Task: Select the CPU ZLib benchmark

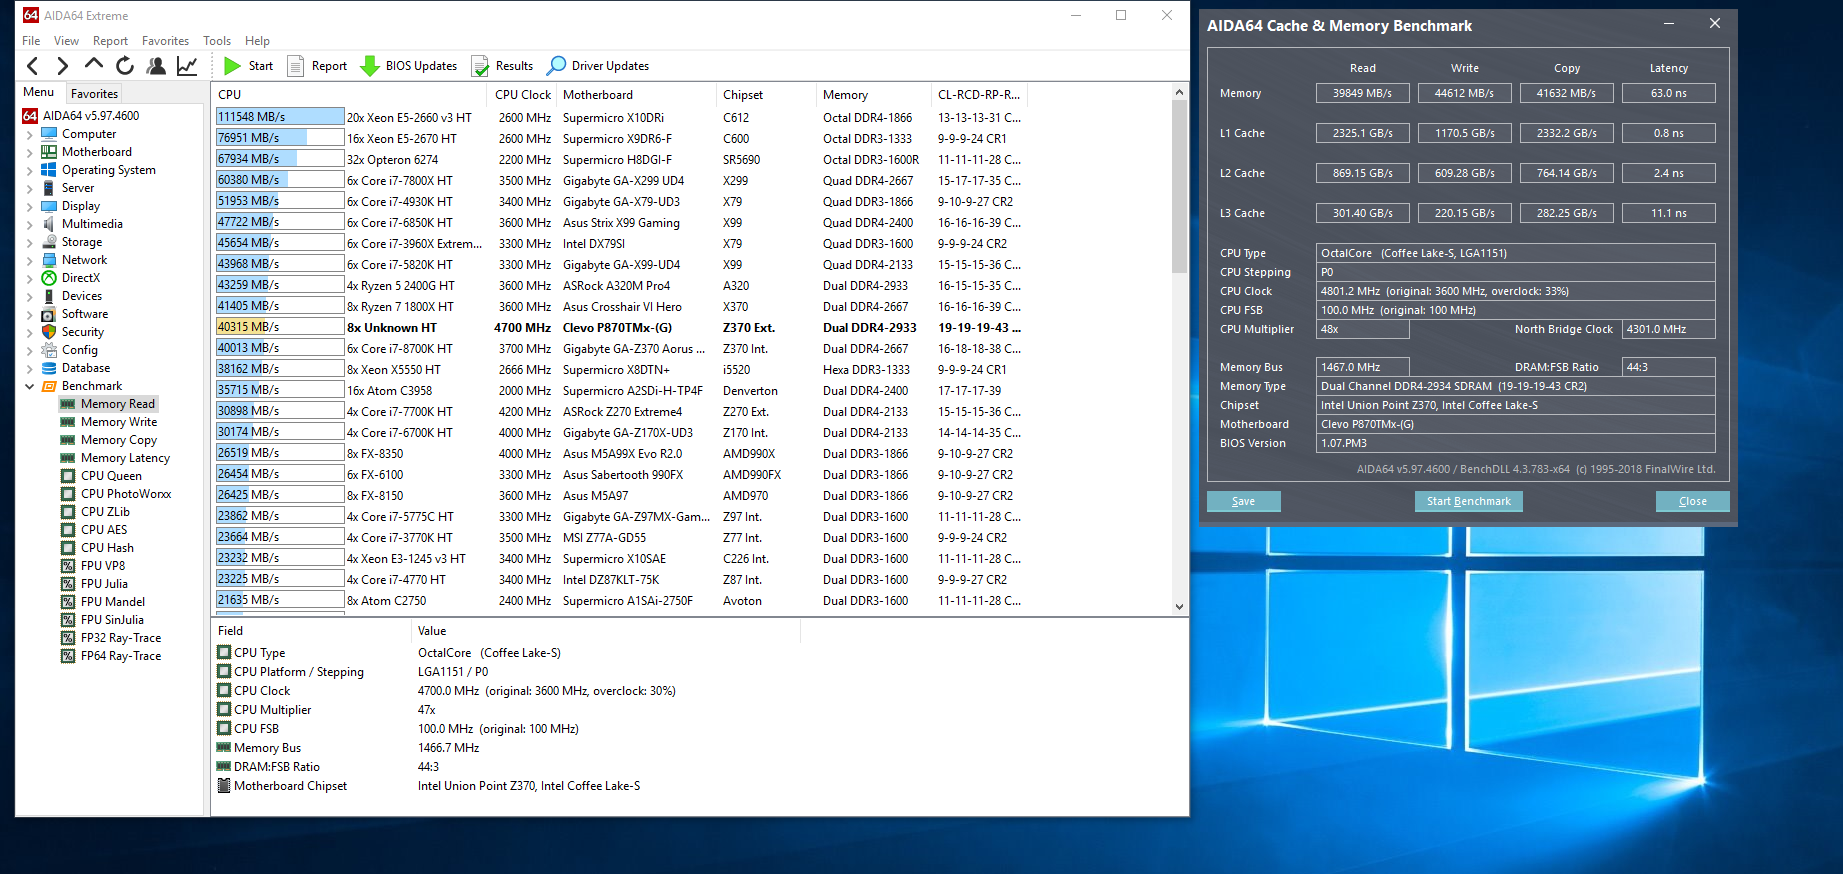Action: (x=105, y=512)
